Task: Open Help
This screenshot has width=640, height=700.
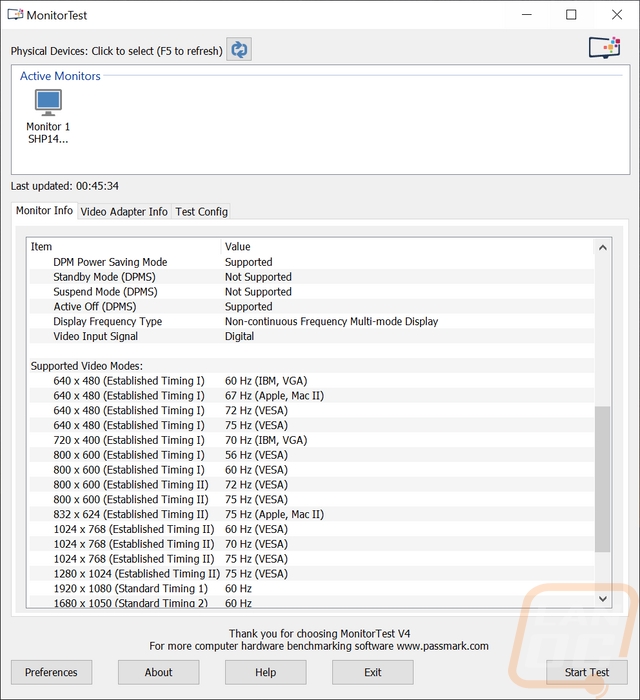Action: click(x=266, y=672)
